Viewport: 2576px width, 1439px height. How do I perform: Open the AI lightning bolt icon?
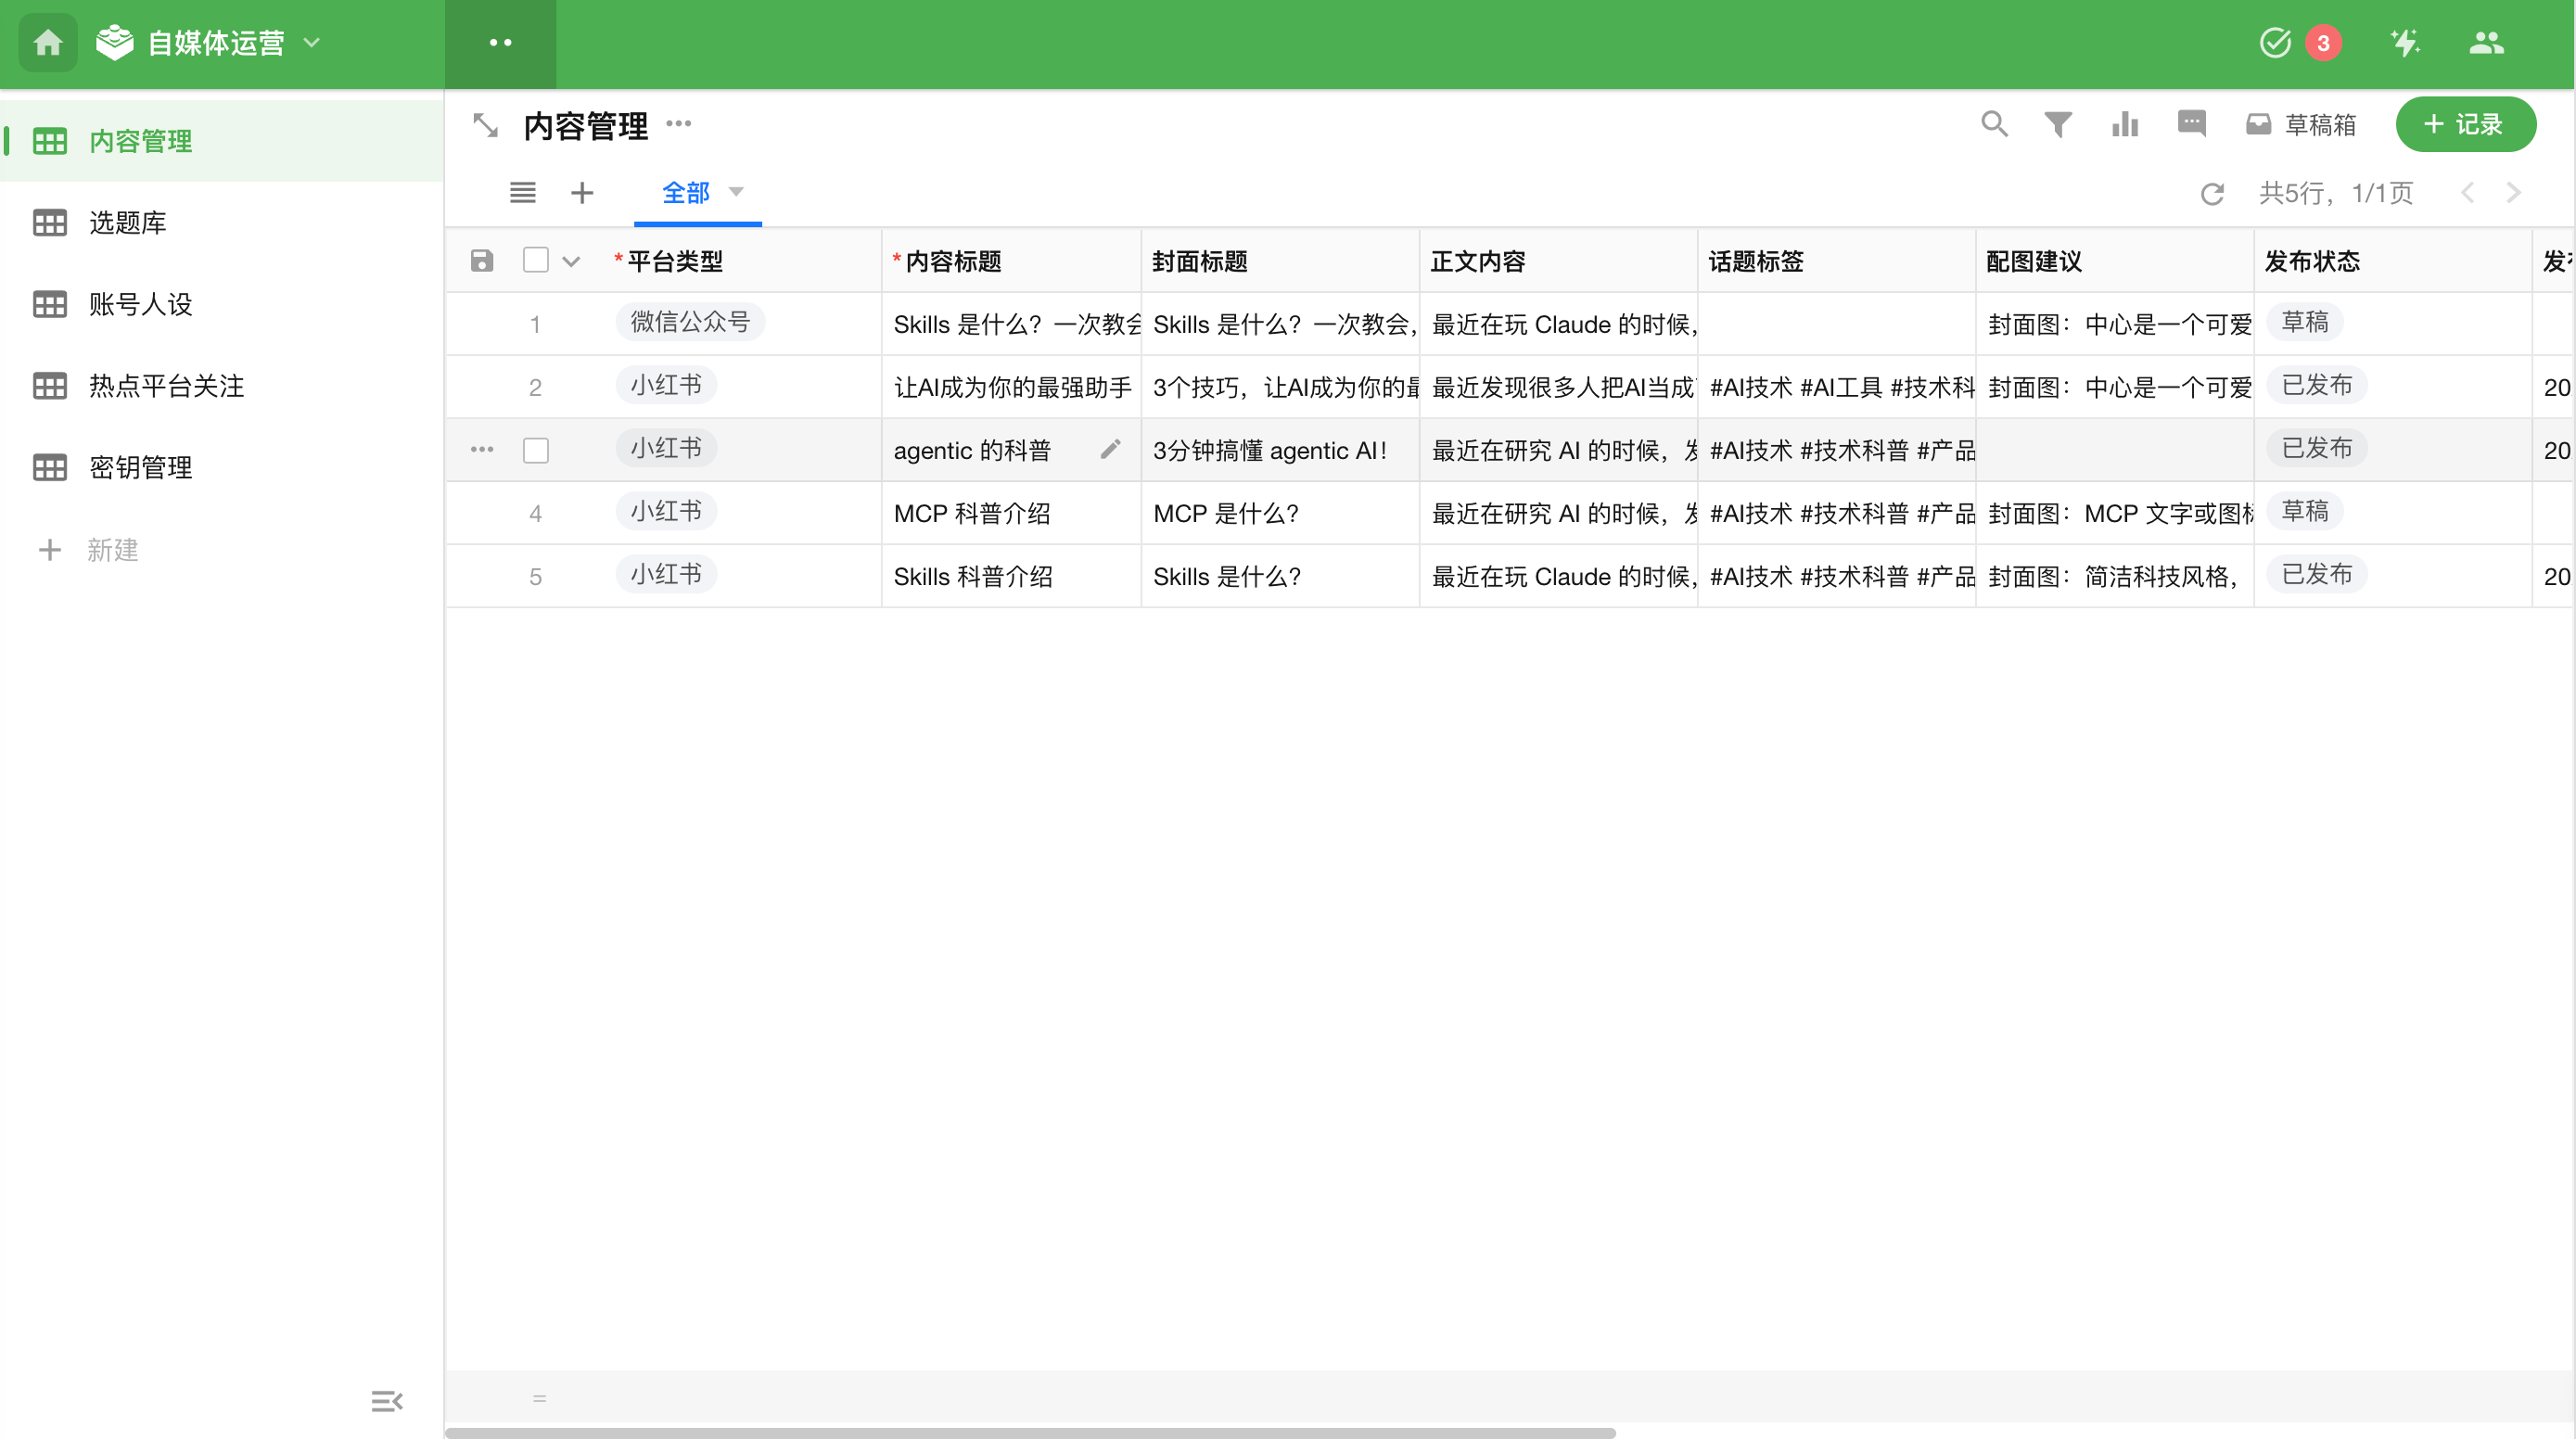[x=2404, y=43]
